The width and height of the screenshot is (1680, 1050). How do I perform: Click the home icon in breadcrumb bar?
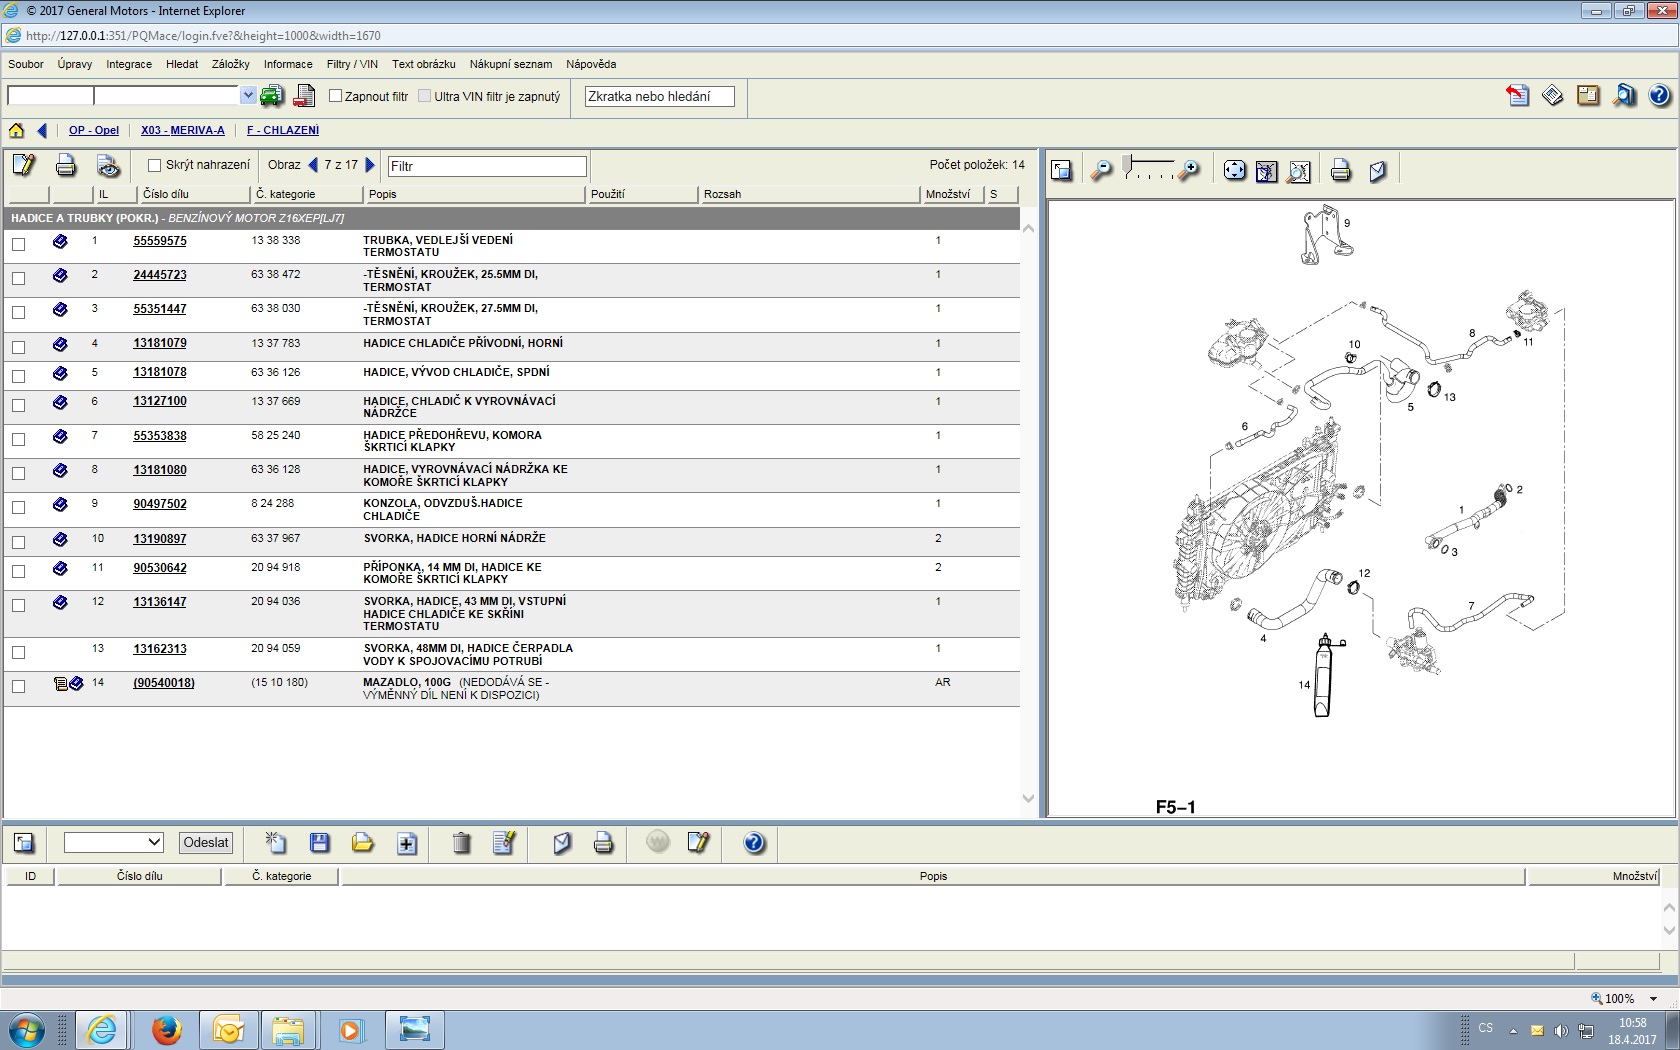(16, 130)
